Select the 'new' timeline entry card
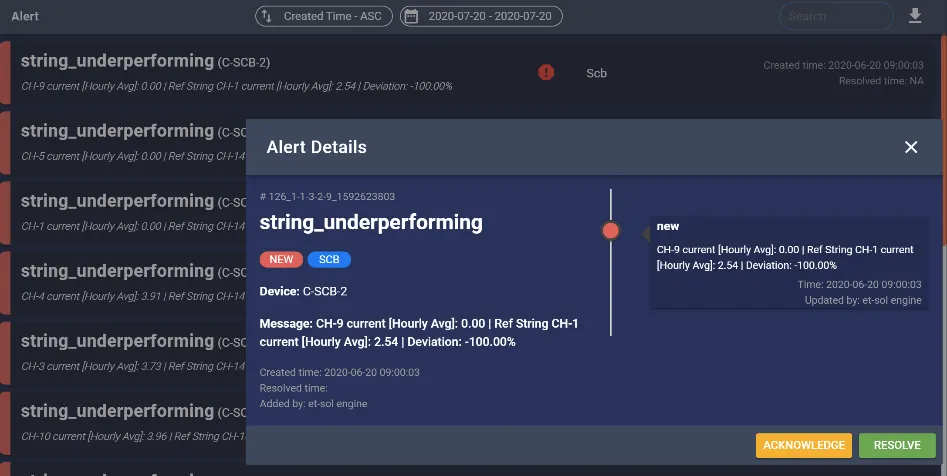 789,263
